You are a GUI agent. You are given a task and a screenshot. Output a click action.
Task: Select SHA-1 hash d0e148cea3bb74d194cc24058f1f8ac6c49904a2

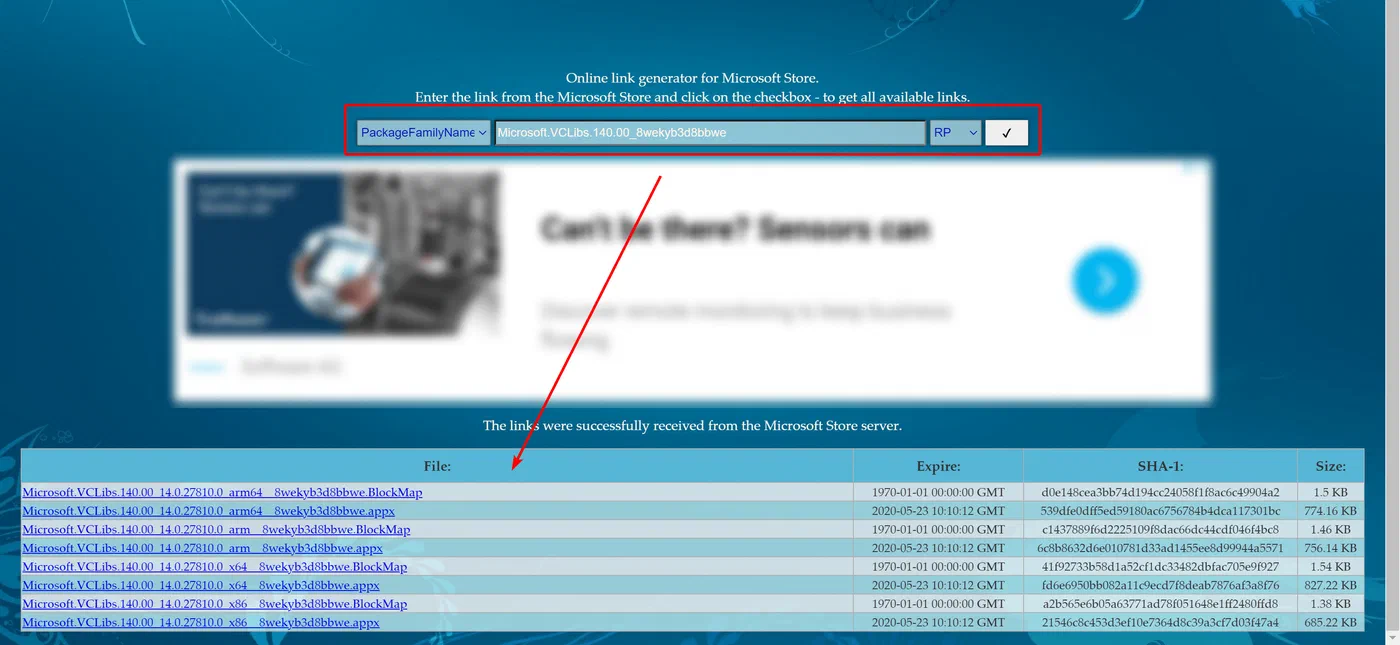coord(1160,492)
